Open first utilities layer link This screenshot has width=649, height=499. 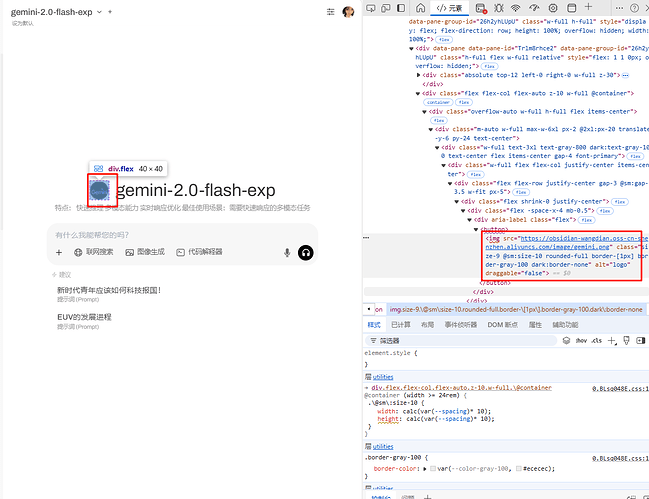pos(383,377)
